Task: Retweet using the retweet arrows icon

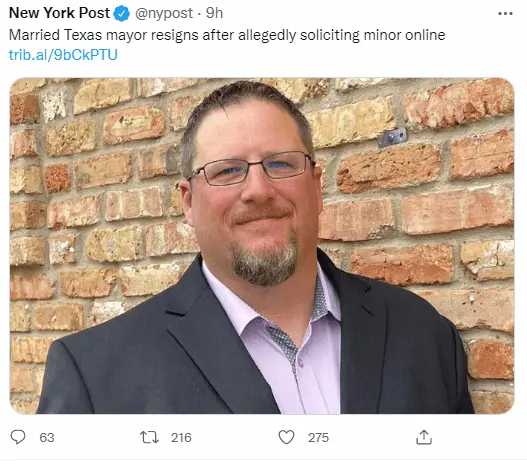Action: pyautogui.click(x=149, y=437)
